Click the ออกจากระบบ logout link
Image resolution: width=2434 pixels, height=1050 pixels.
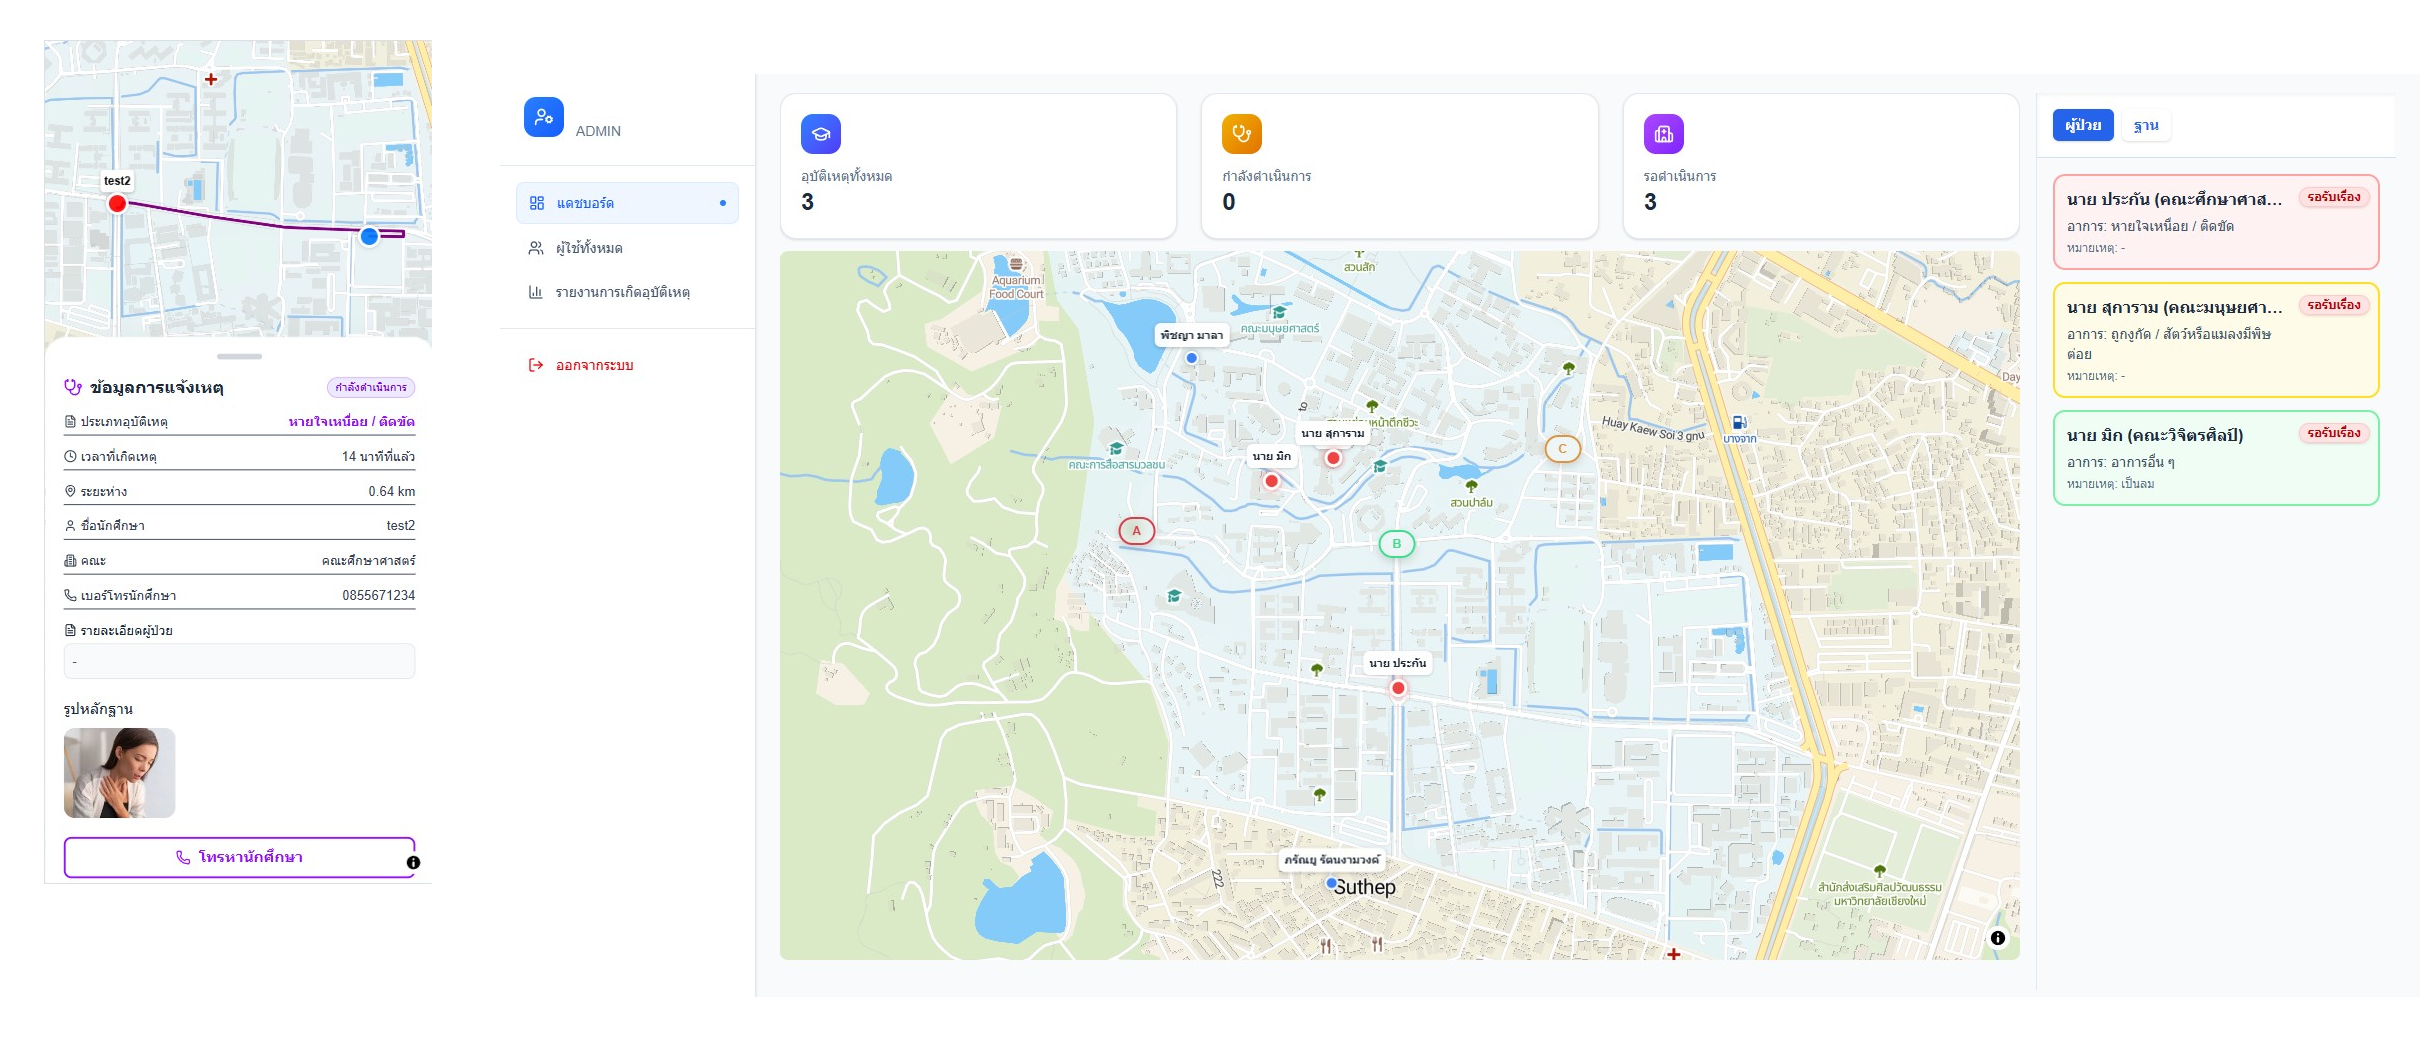point(594,365)
